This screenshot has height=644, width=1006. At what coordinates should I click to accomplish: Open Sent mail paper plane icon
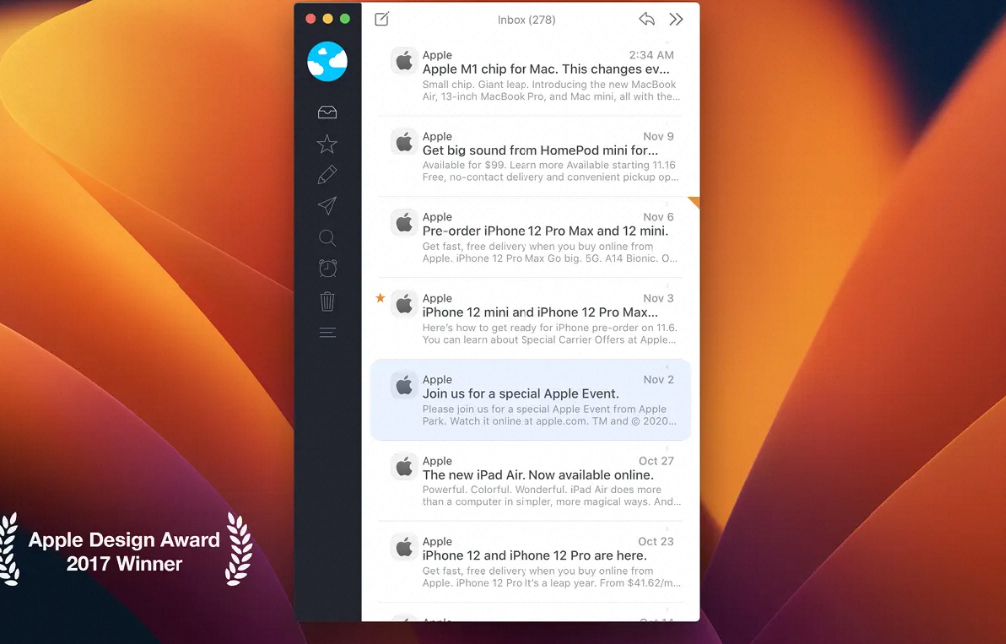pyautogui.click(x=327, y=206)
